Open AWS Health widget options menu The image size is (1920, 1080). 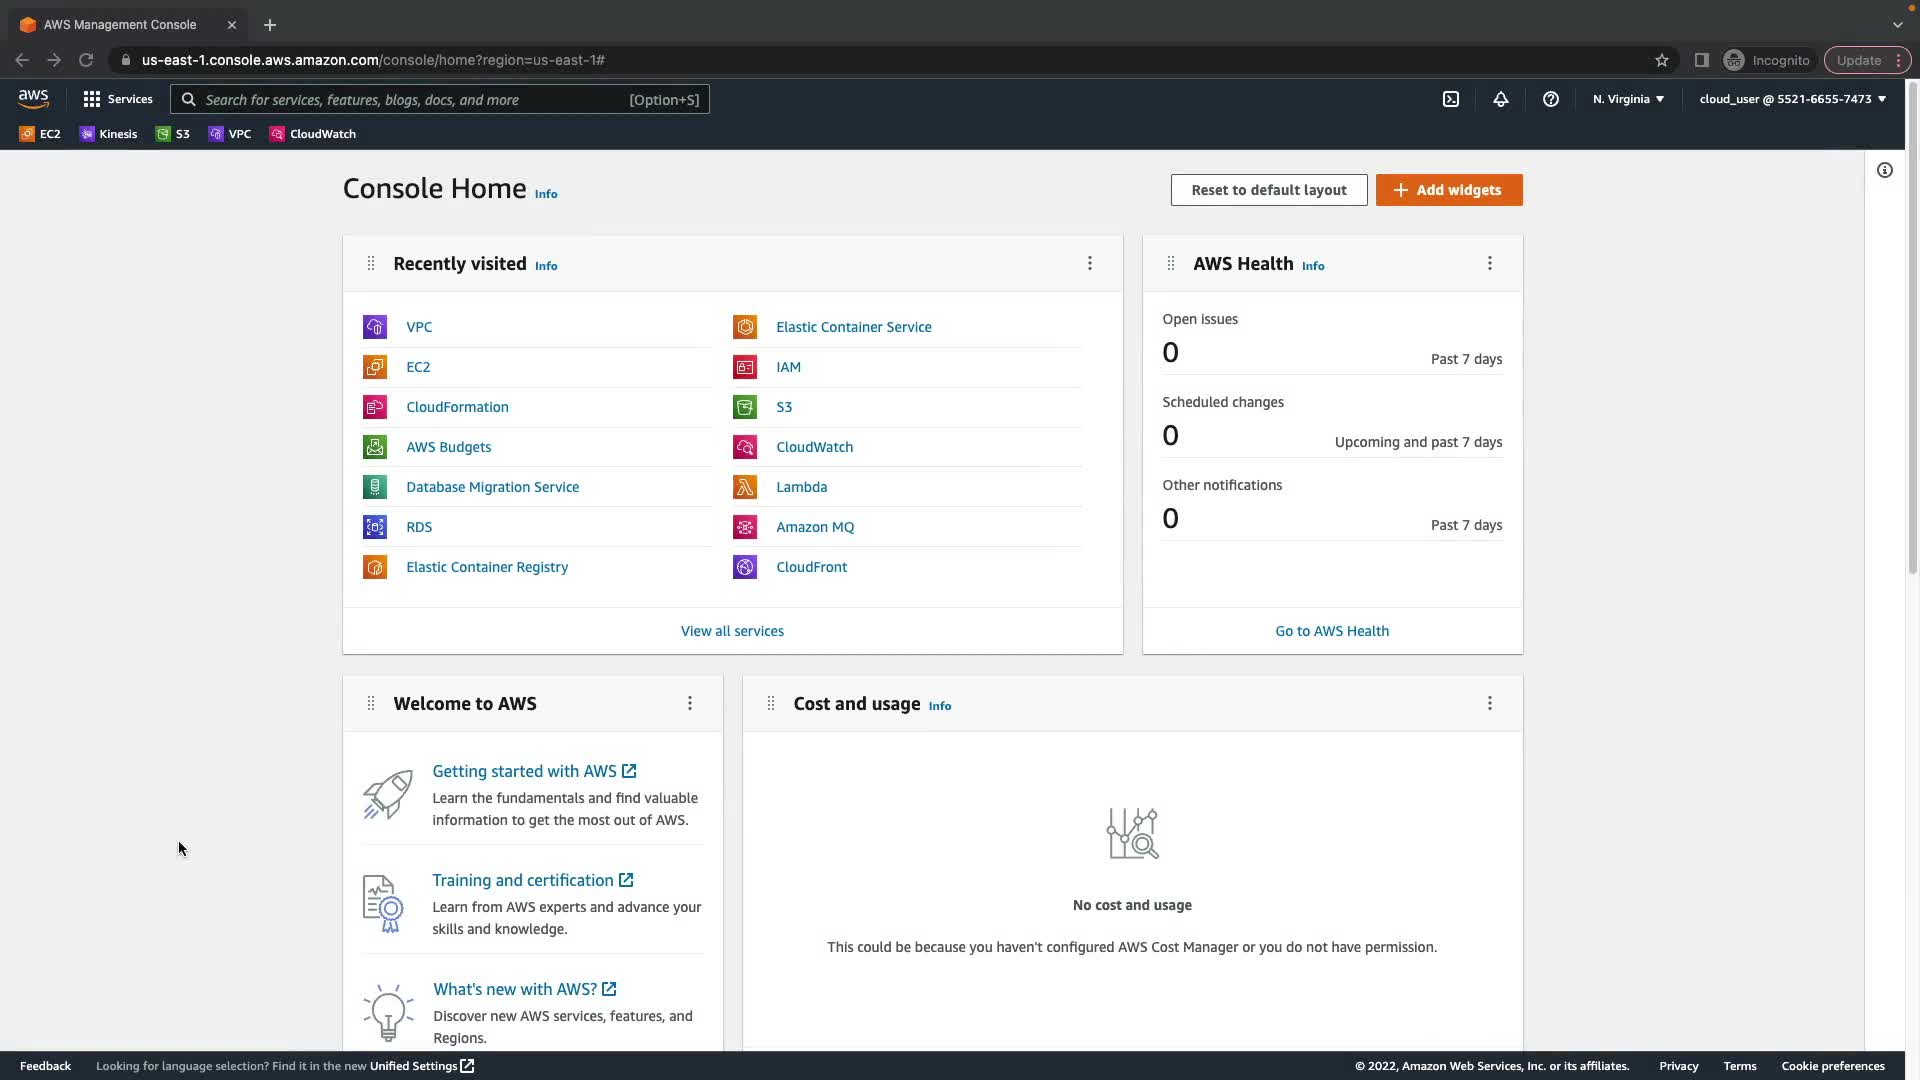point(1490,263)
